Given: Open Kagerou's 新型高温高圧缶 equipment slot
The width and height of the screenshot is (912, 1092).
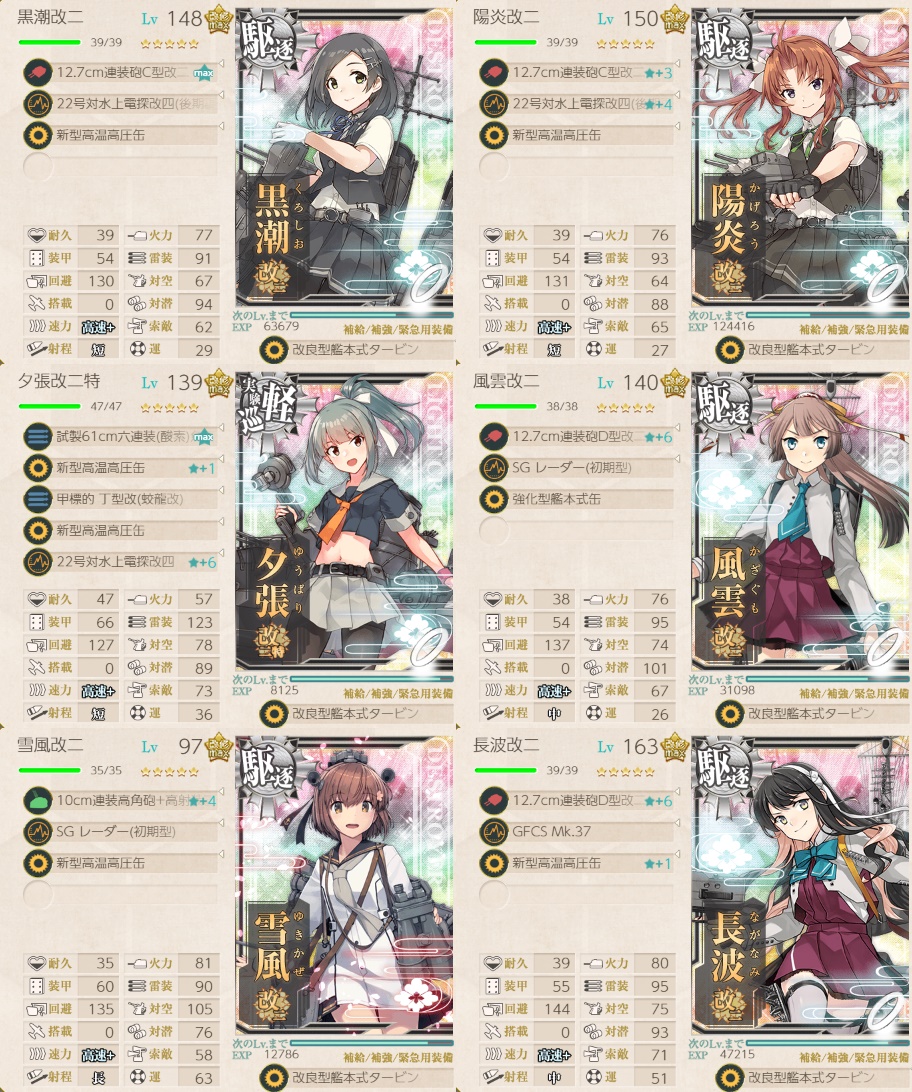Looking at the screenshot, I should (x=576, y=135).
